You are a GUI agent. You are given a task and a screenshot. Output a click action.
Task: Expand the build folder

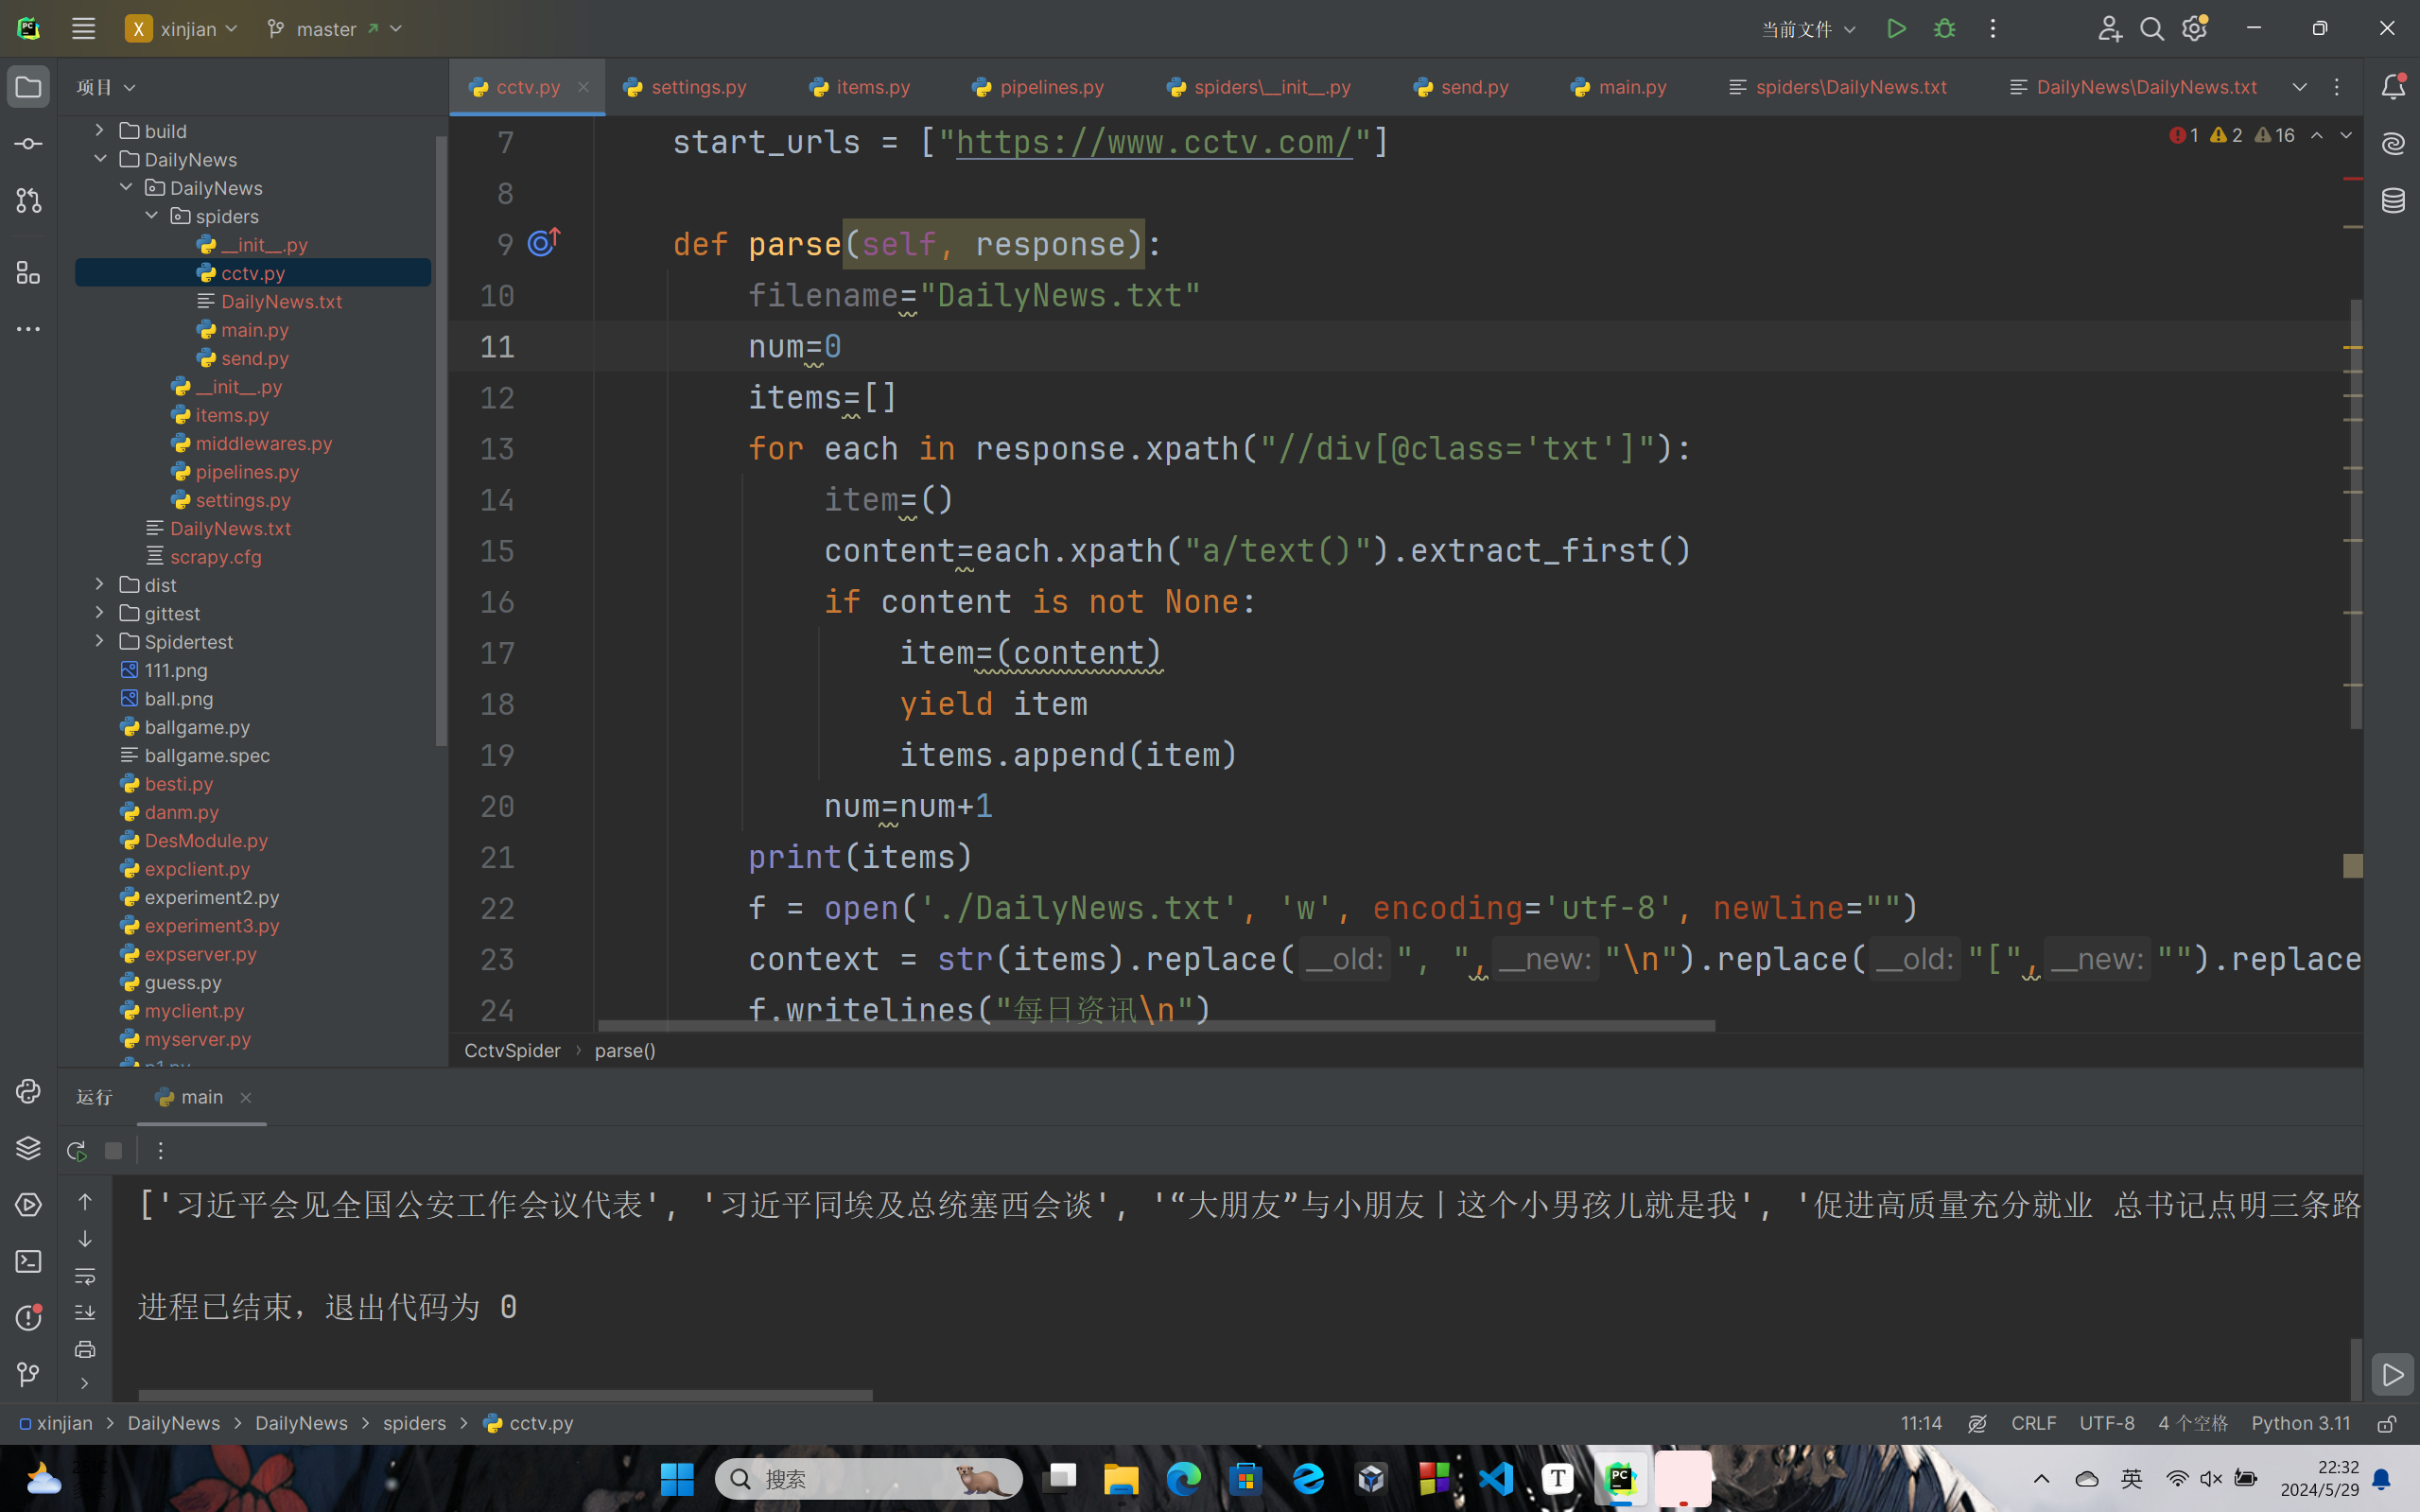click(x=99, y=130)
